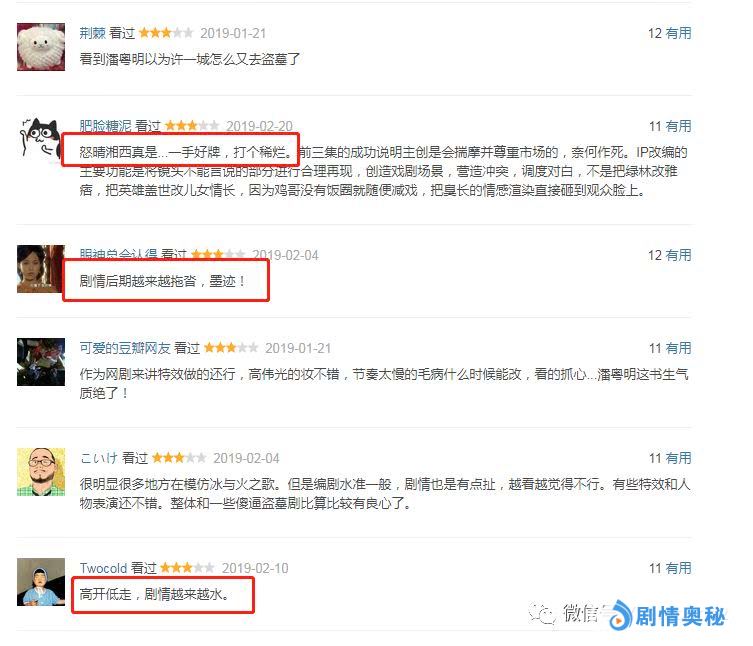Visit 可爱的豆瓣网友's profile link

point(125,348)
